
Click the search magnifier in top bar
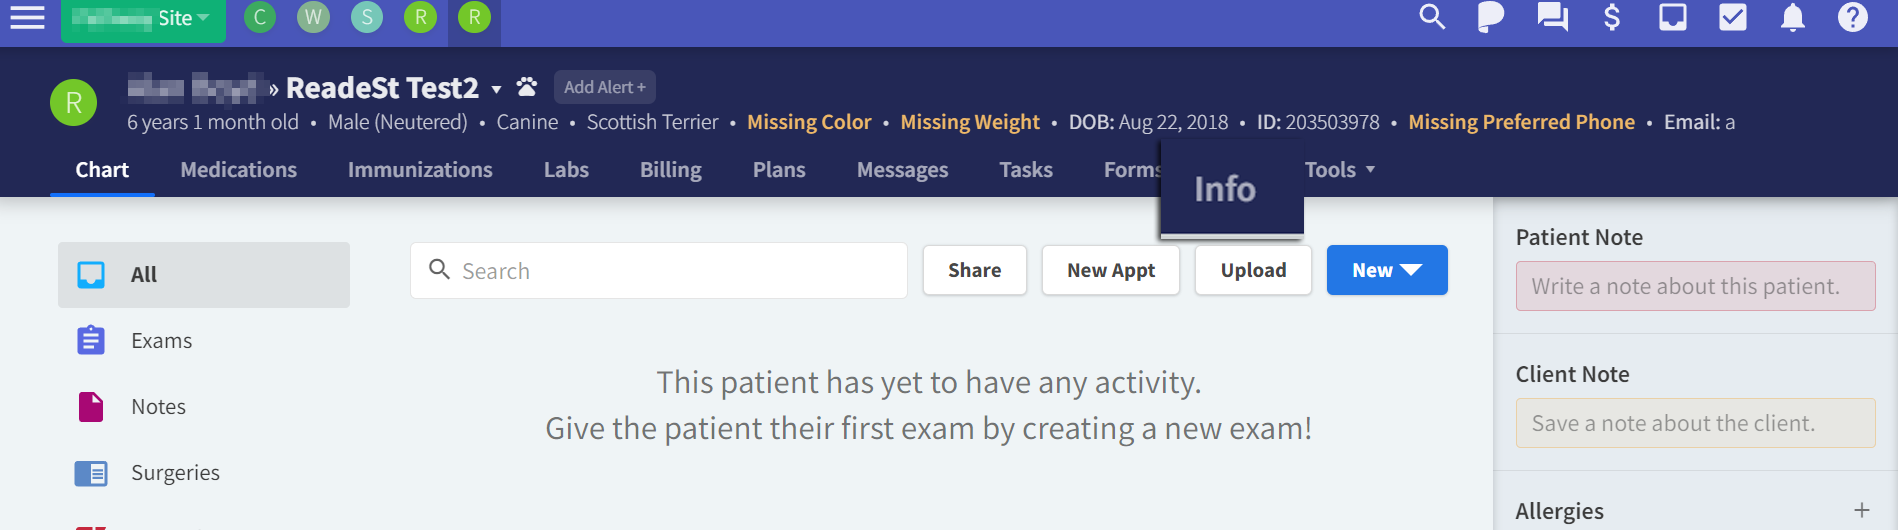click(1432, 17)
